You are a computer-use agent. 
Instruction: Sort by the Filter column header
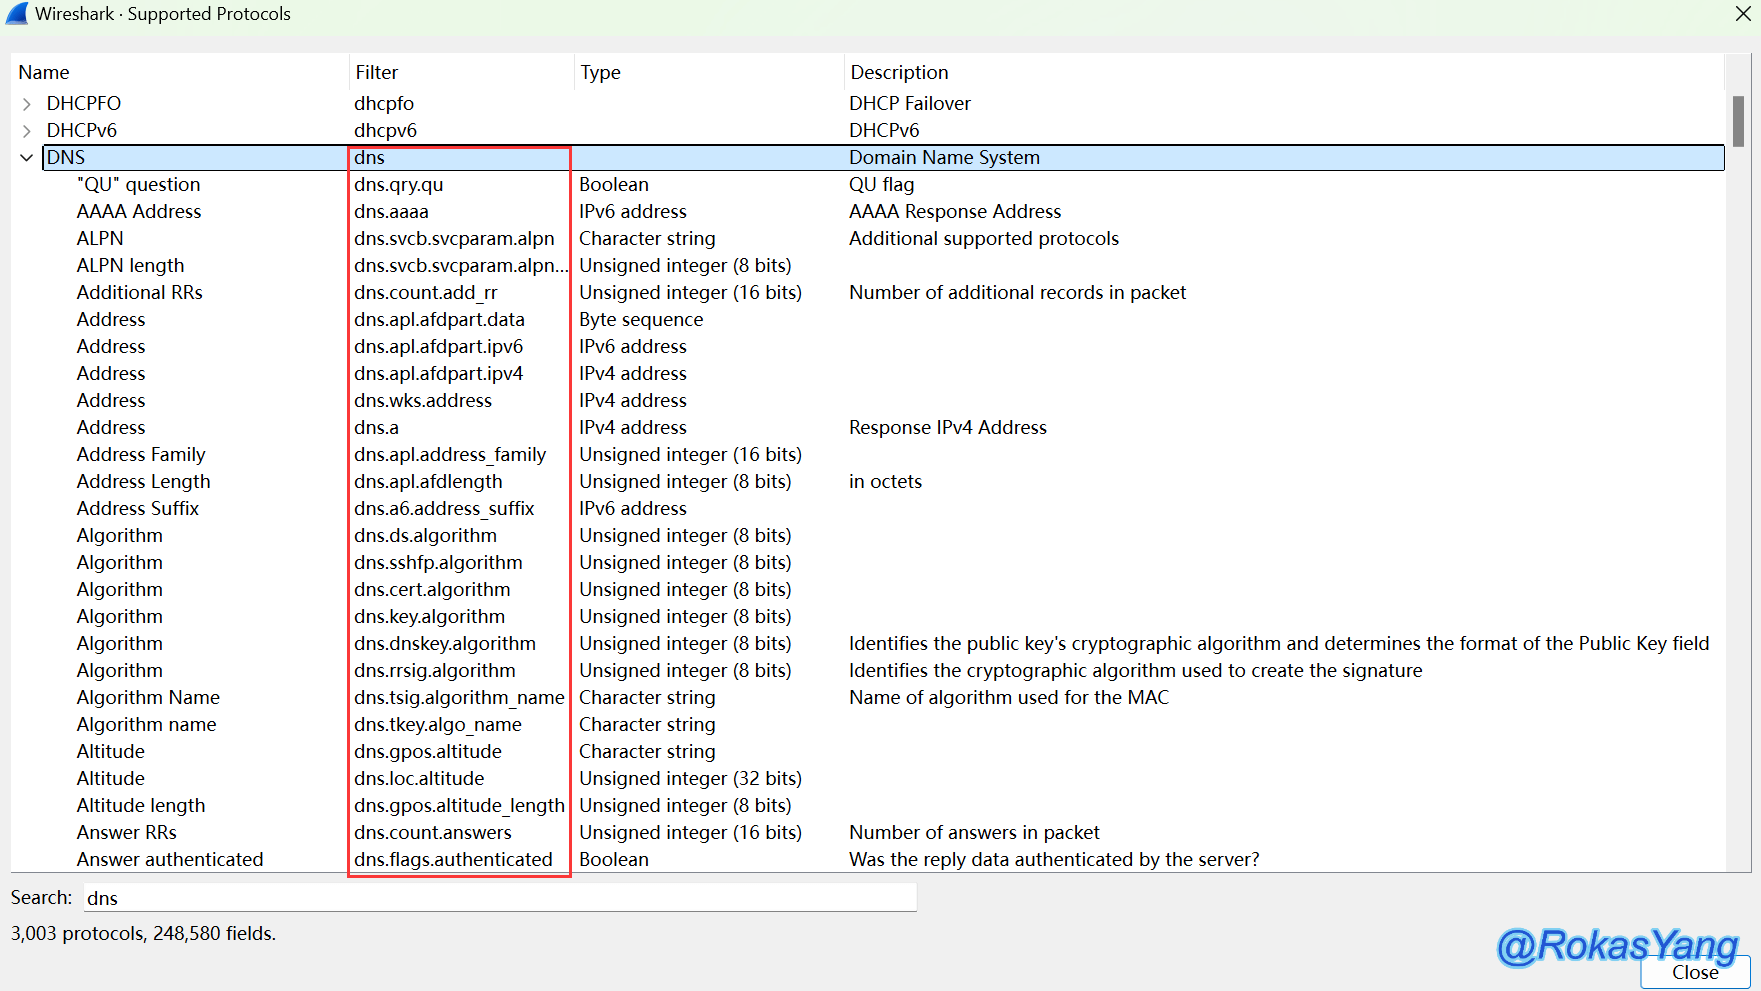coord(377,72)
